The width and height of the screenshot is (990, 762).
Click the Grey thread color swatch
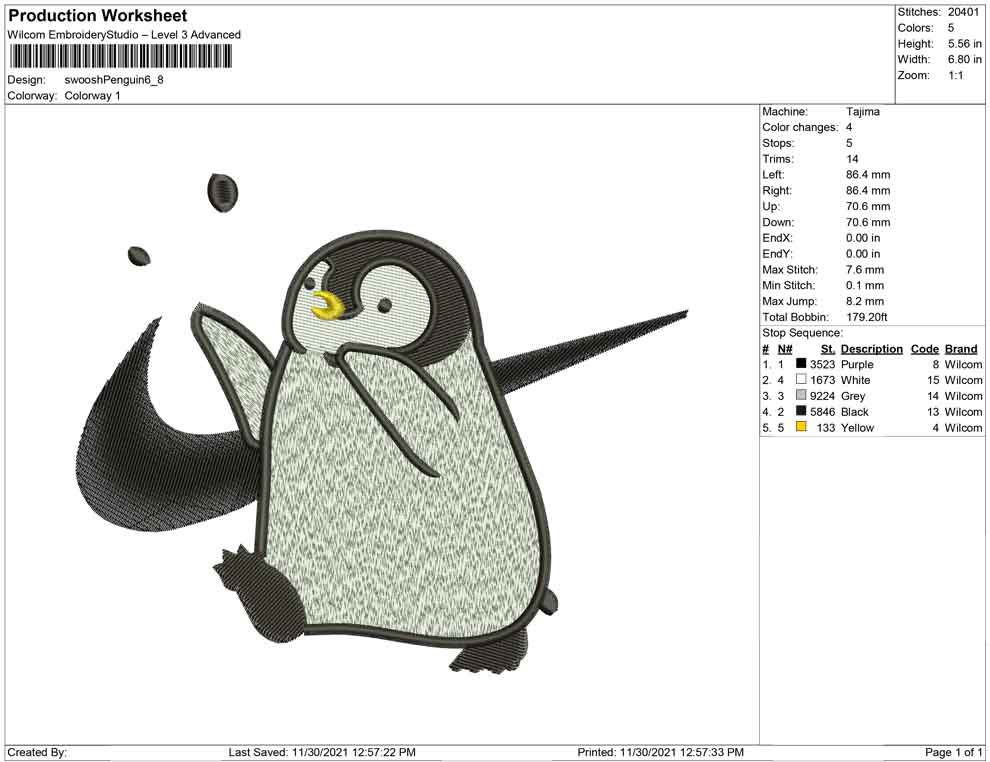[801, 395]
